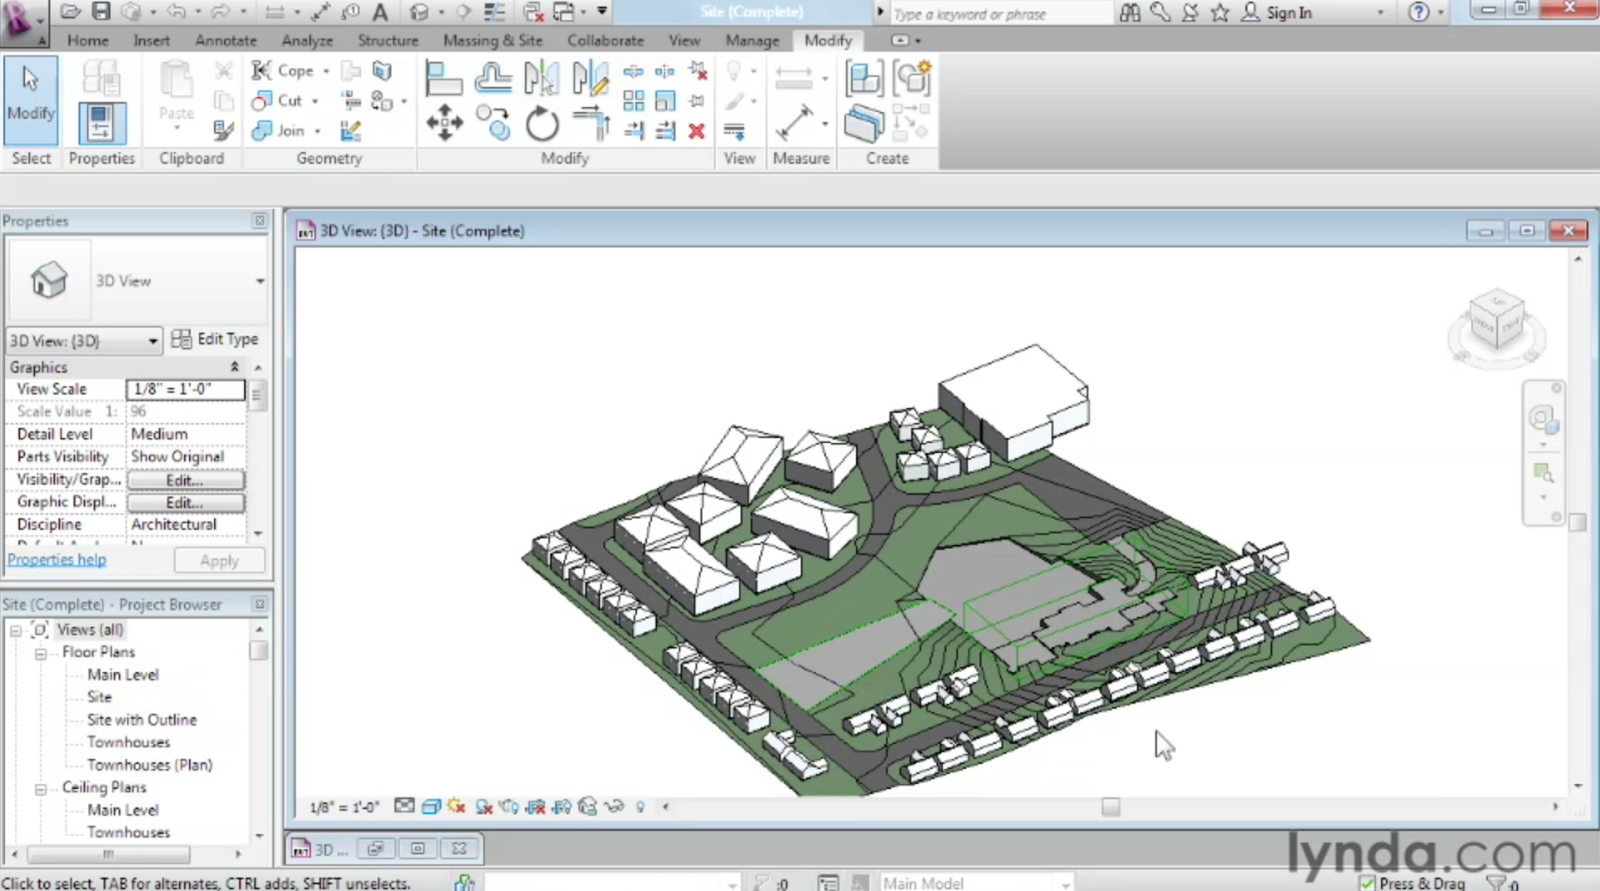Open the Massing & Site ribbon tab
This screenshot has width=1600, height=891.
click(x=493, y=41)
